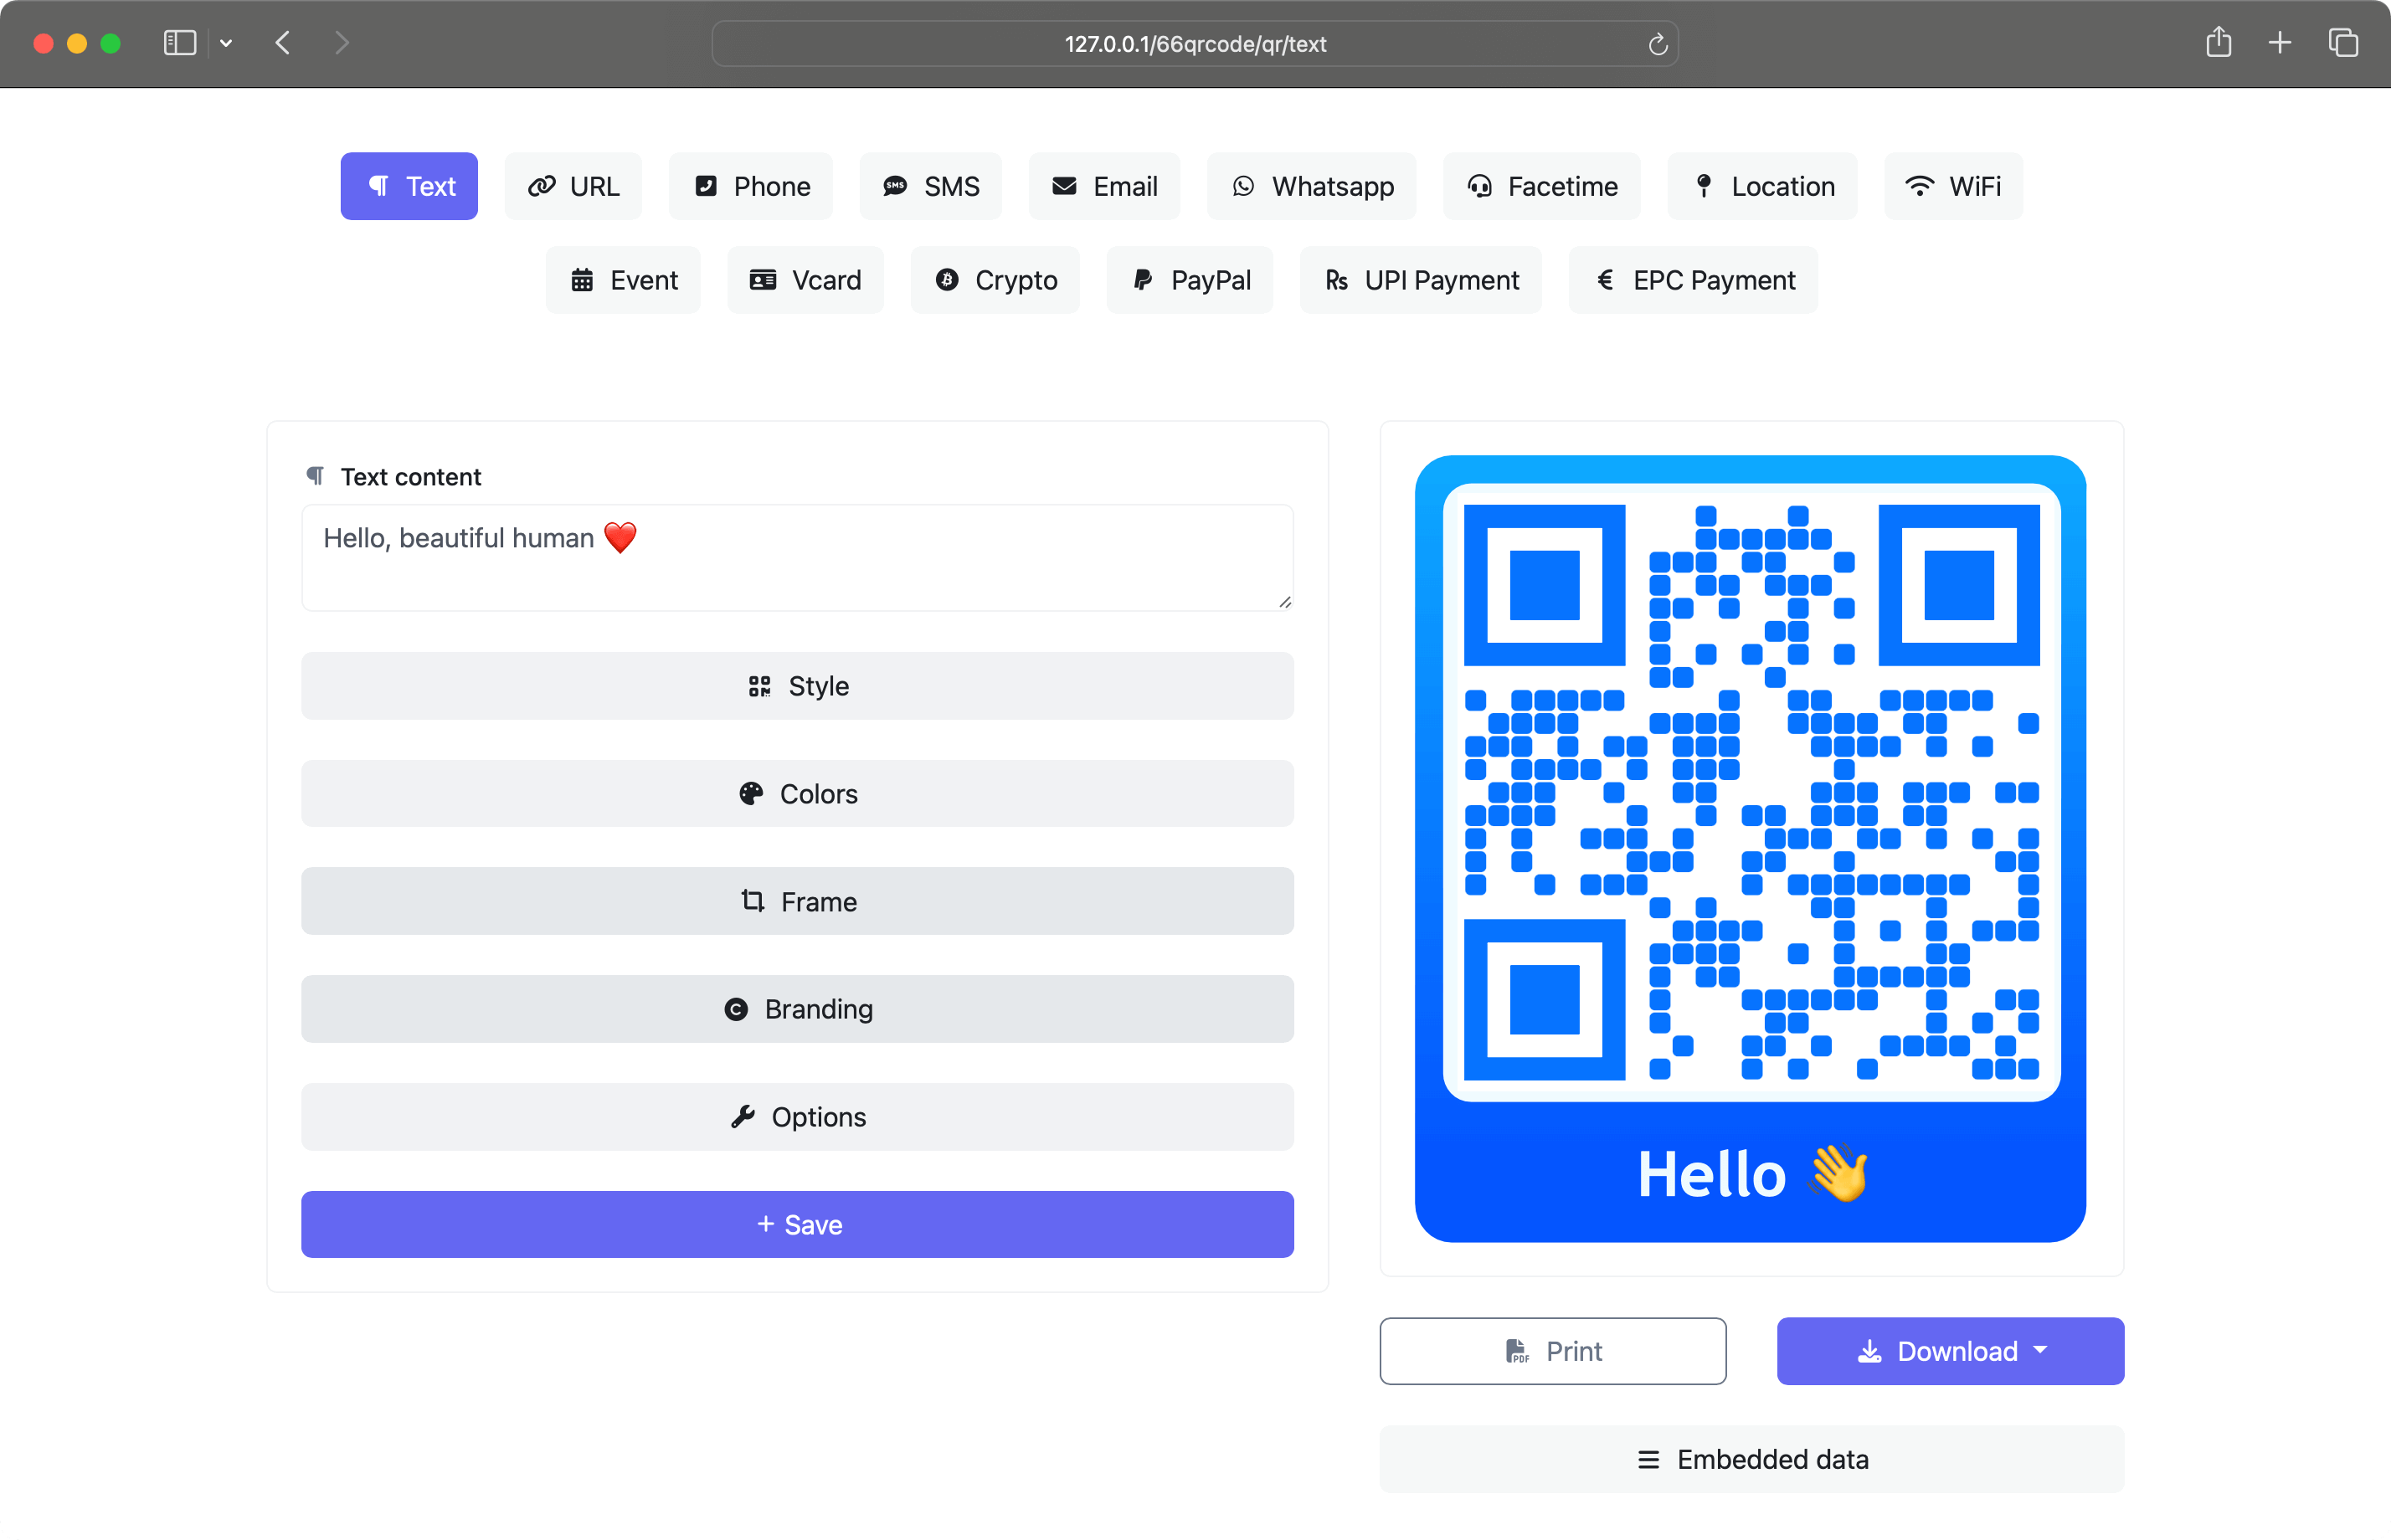
Task: Click the Text pilcrow tab icon
Action: click(378, 186)
